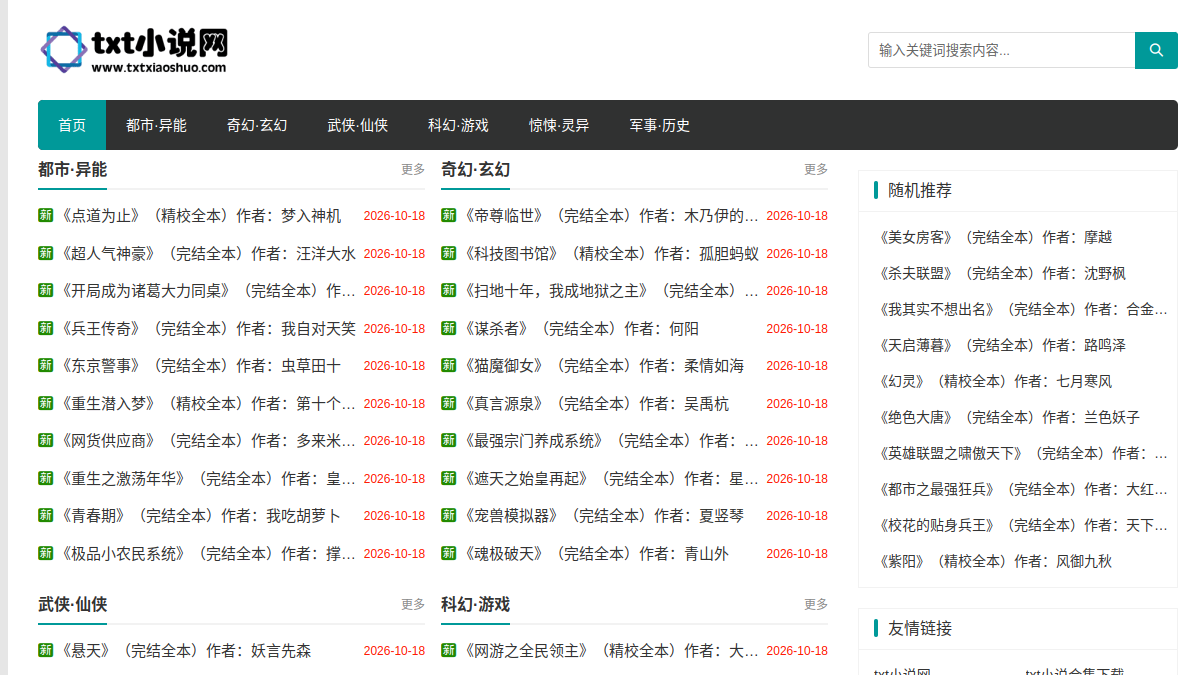Click 更多 for the 科幻·游戏 section
Screen dimensions: 1200x675
(816, 604)
